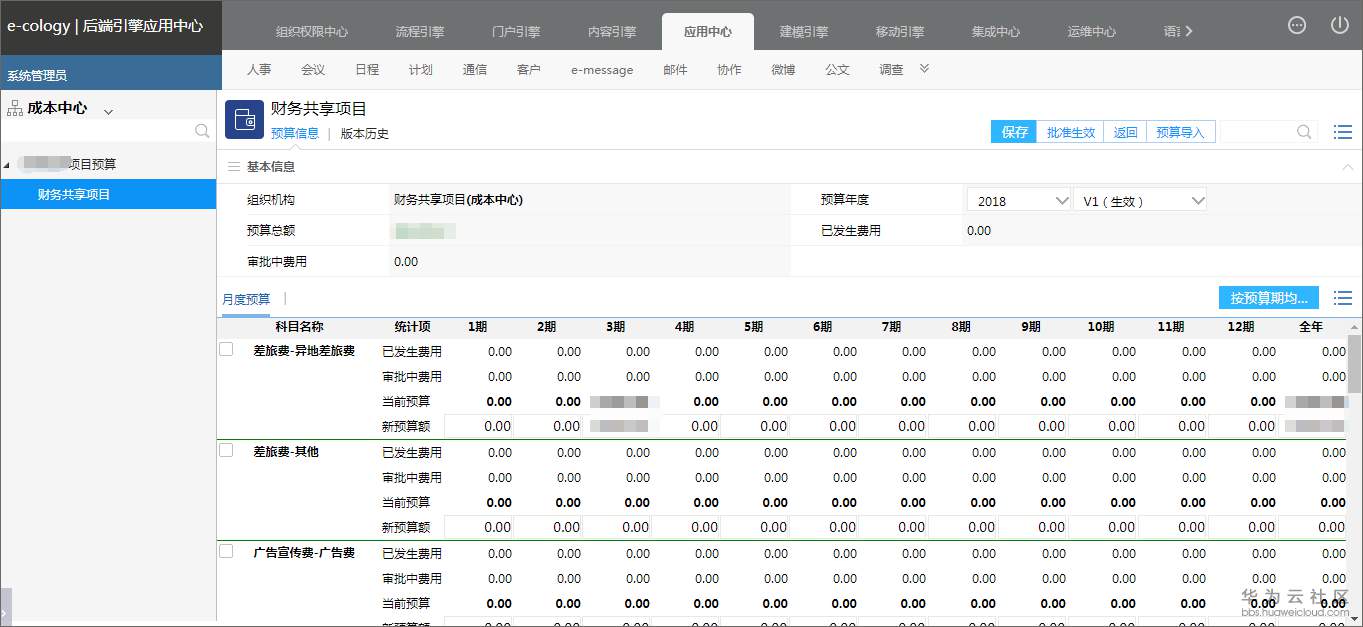Open the 人事 module
1363x627 pixels.
click(259, 70)
